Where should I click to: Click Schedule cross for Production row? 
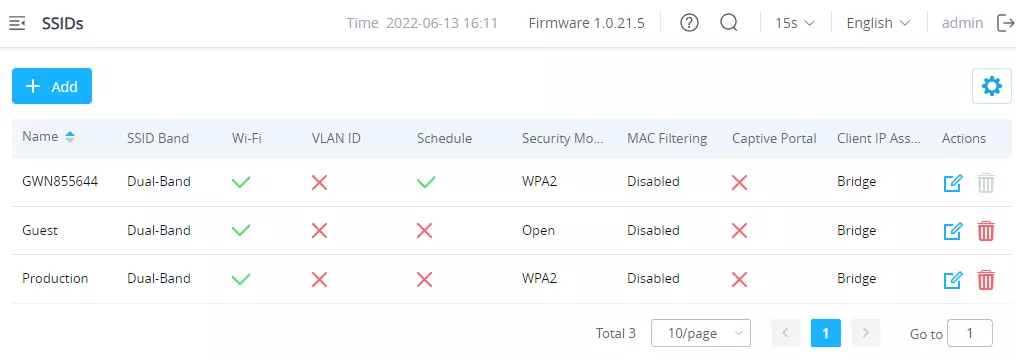(x=424, y=280)
